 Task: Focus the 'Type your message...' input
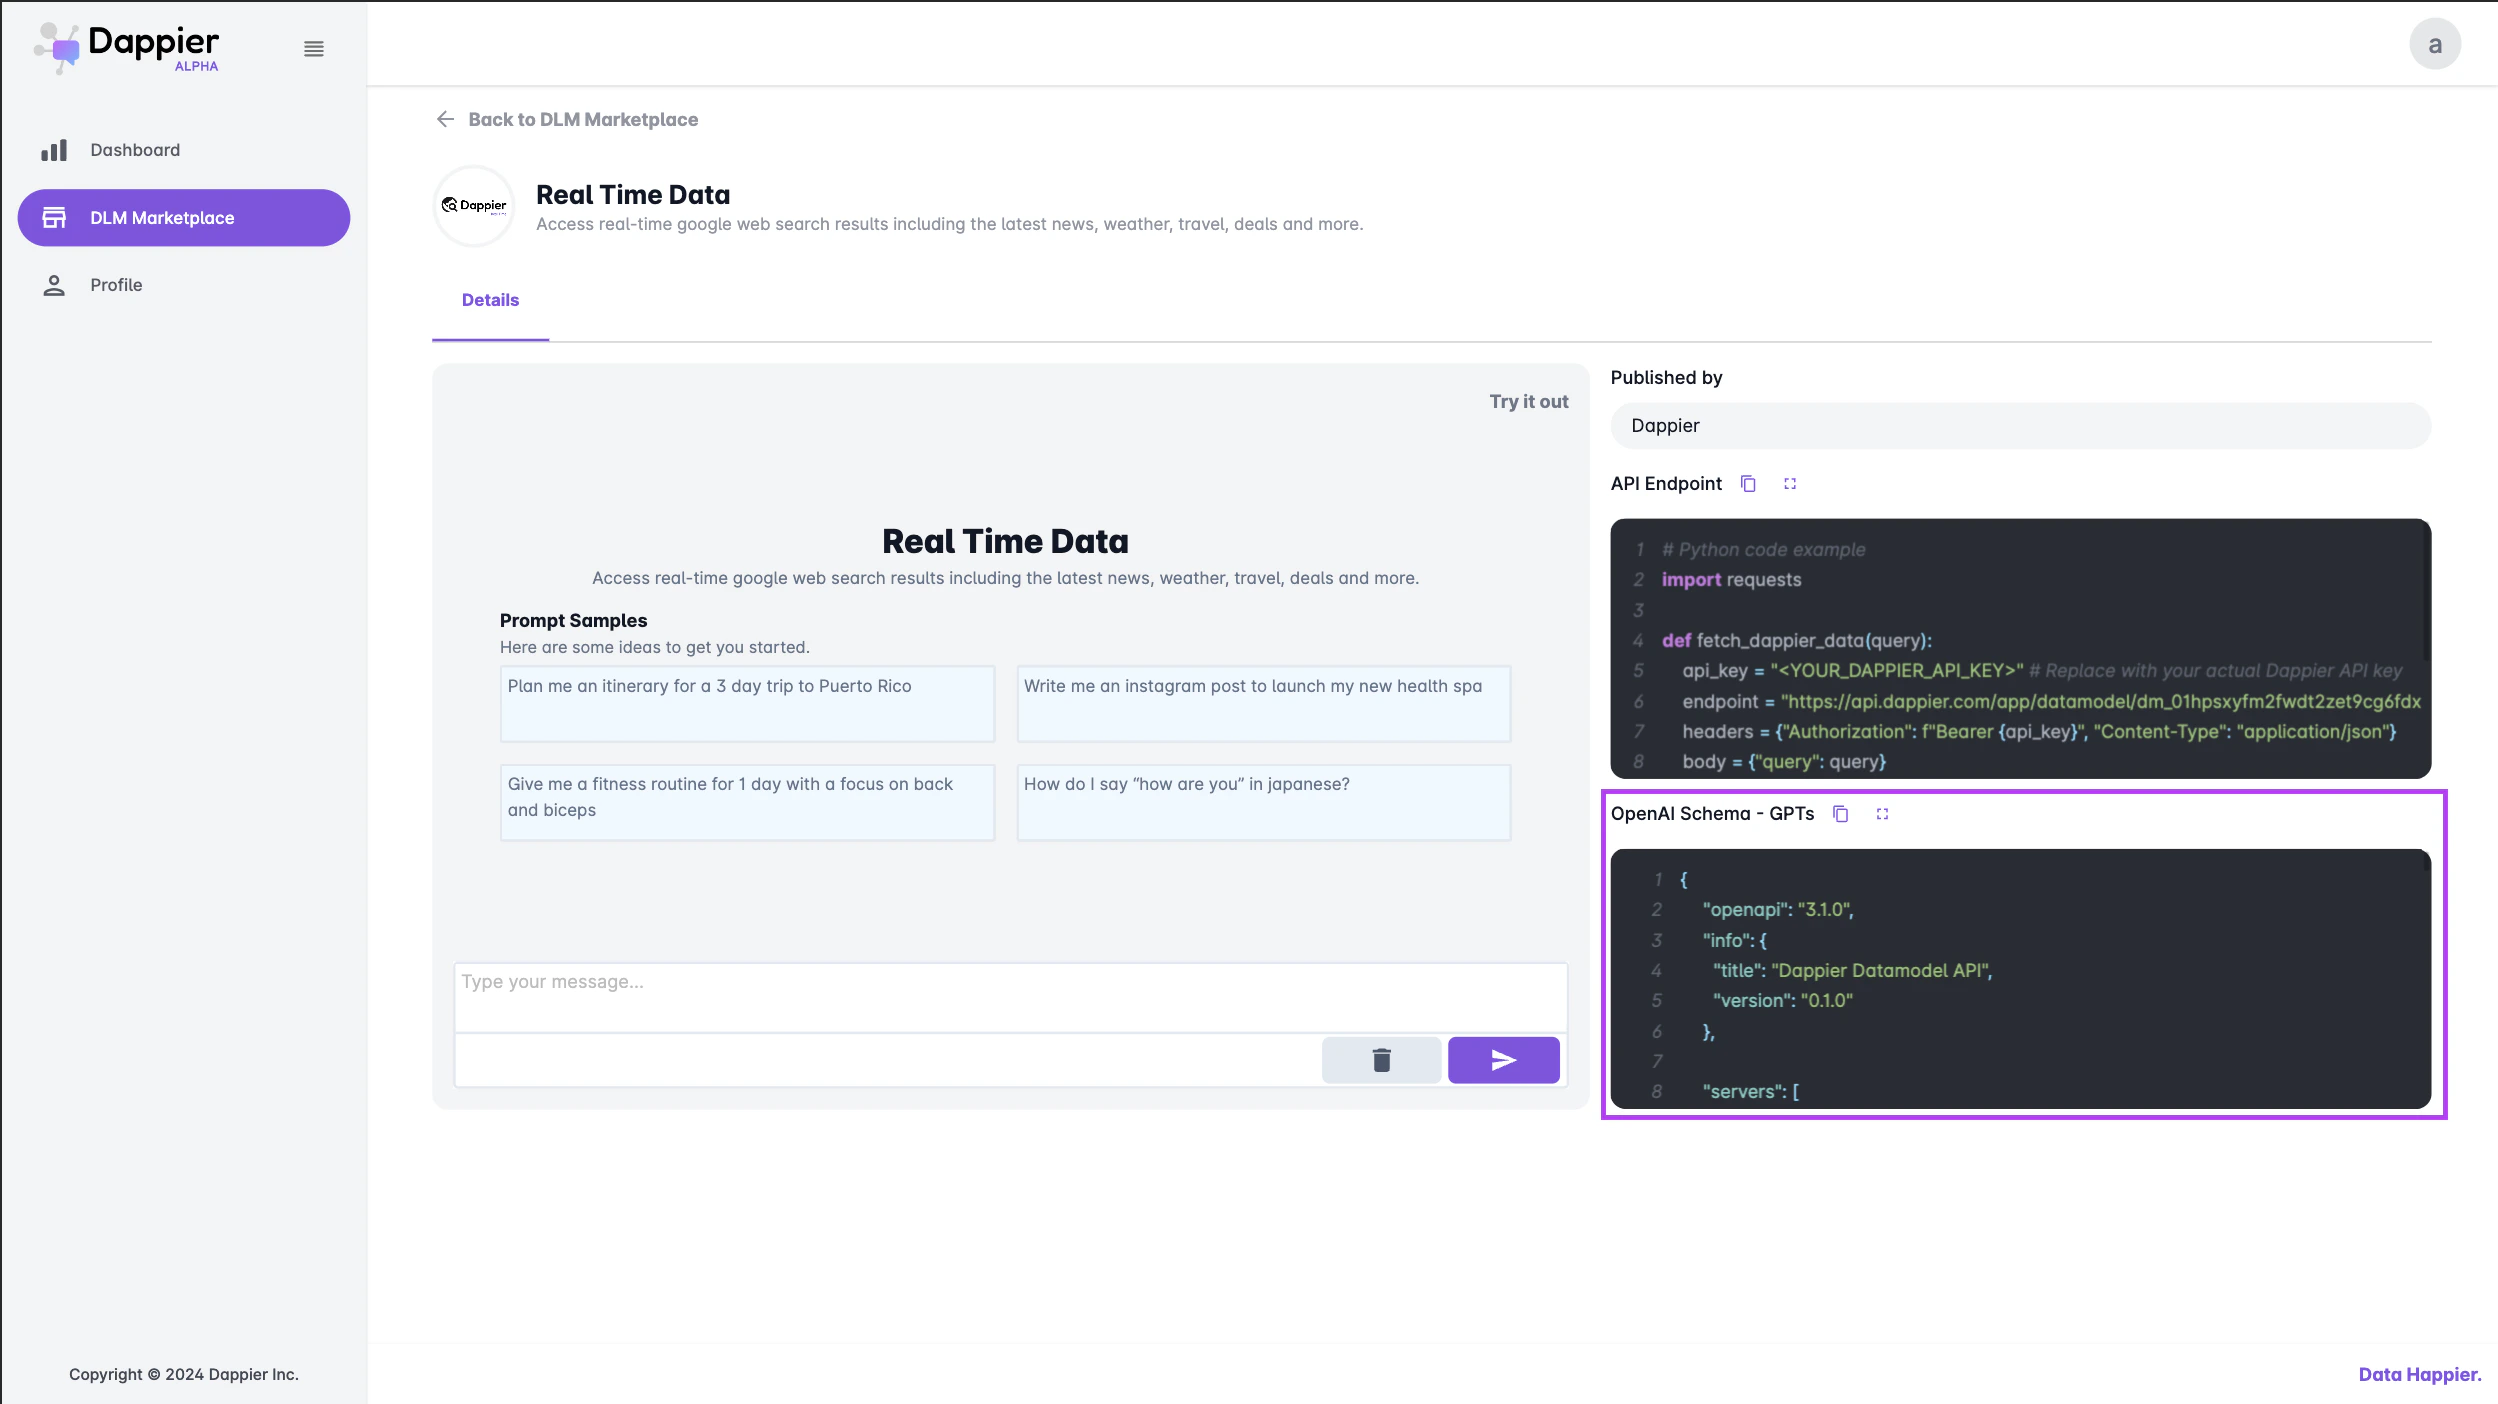click(1010, 997)
